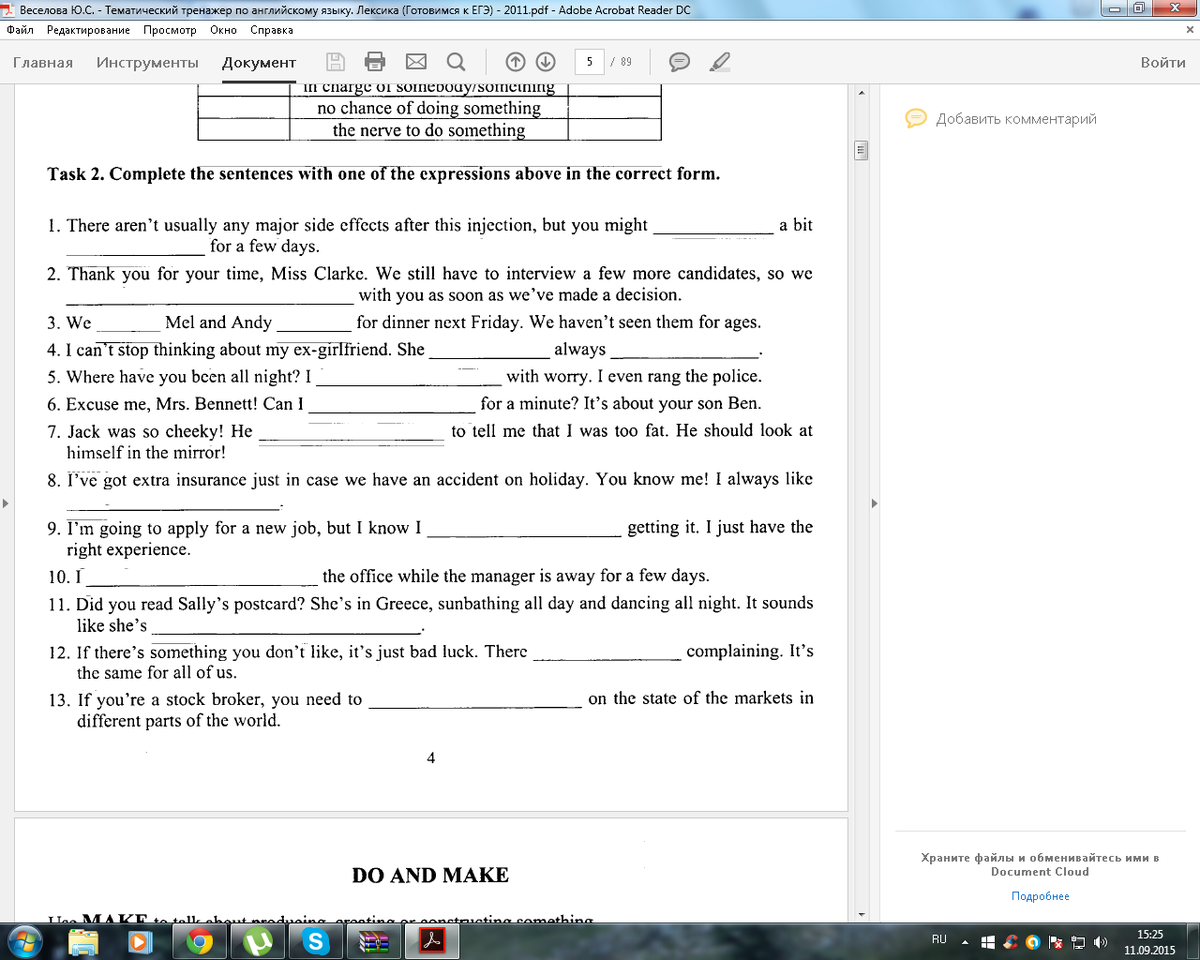The image size is (1200, 960).
Task: Collapse the right comments pane arrow
Action: (876, 503)
